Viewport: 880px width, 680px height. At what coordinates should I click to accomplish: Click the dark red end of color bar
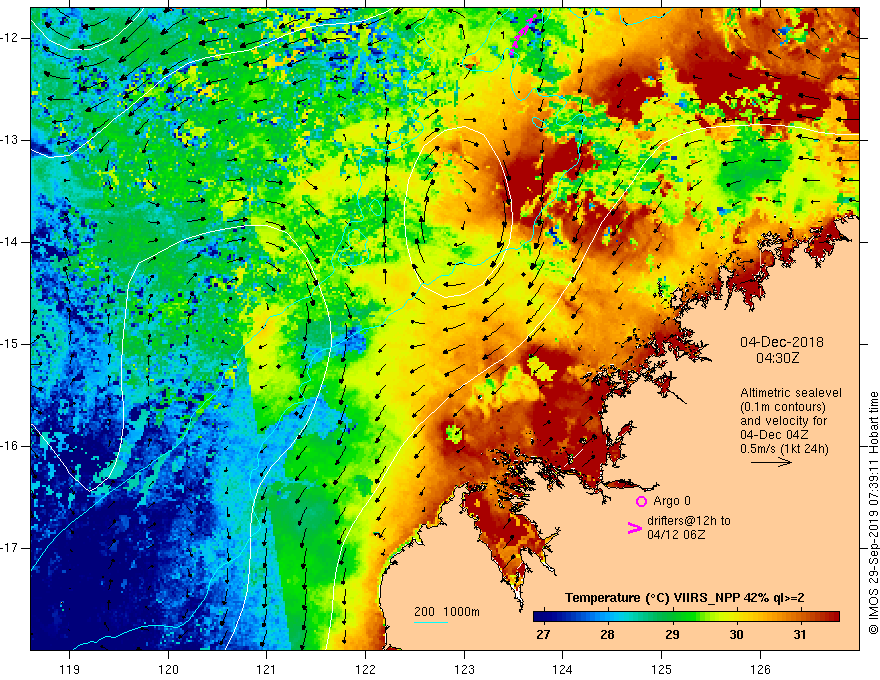tap(832, 617)
